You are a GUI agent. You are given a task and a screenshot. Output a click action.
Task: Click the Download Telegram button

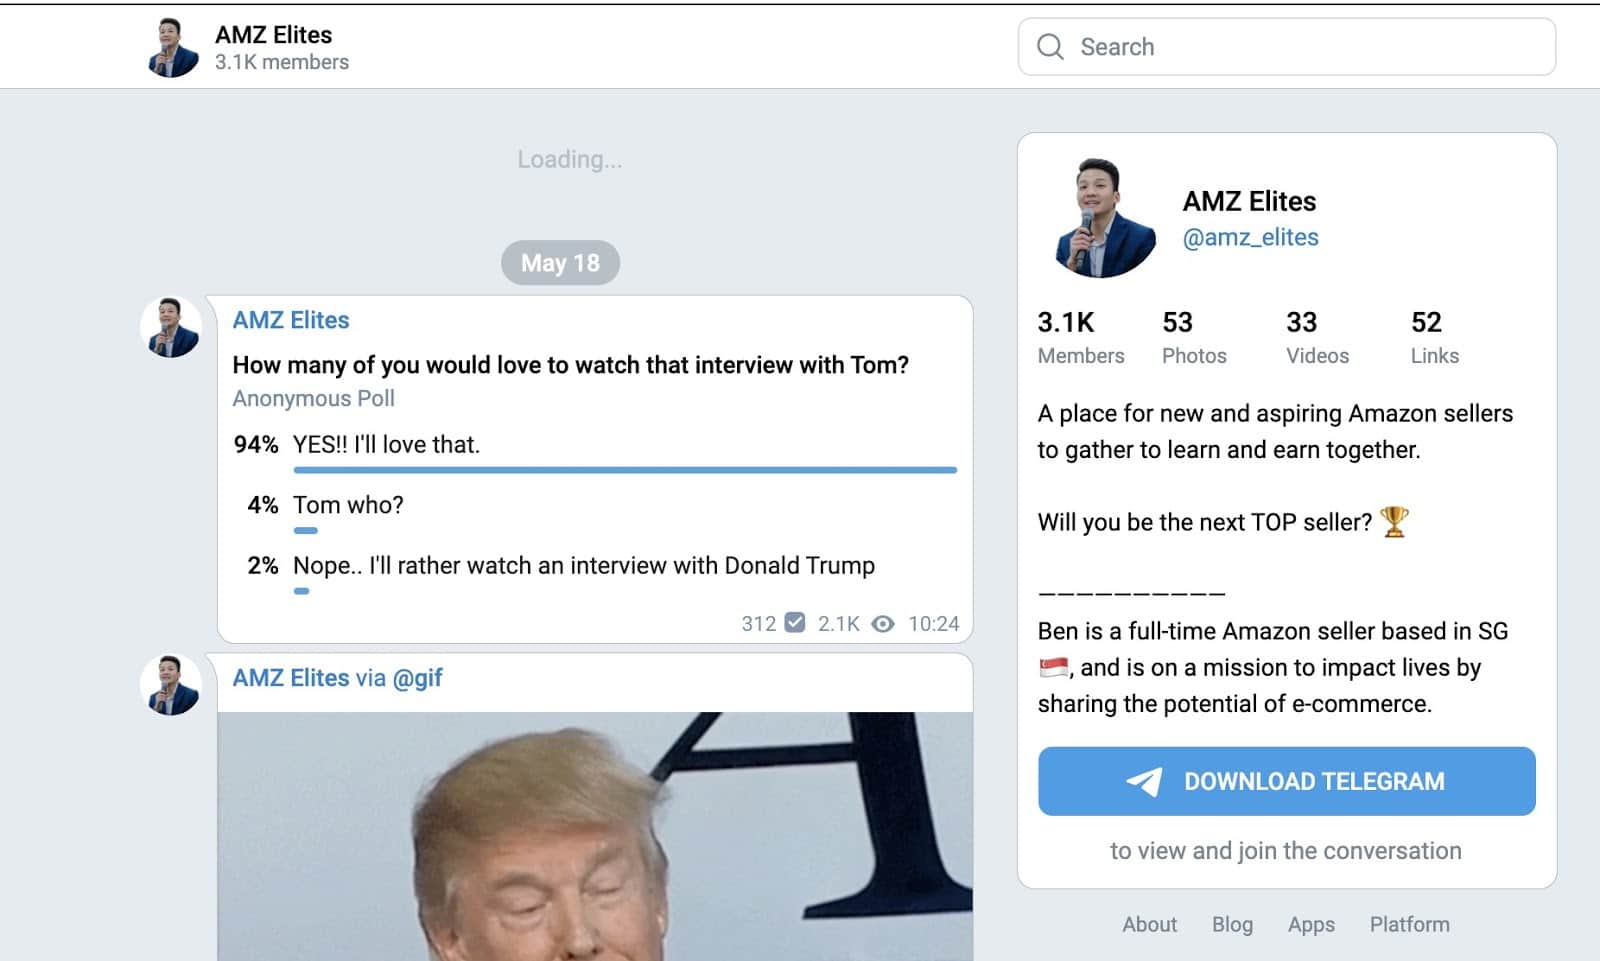point(1286,781)
